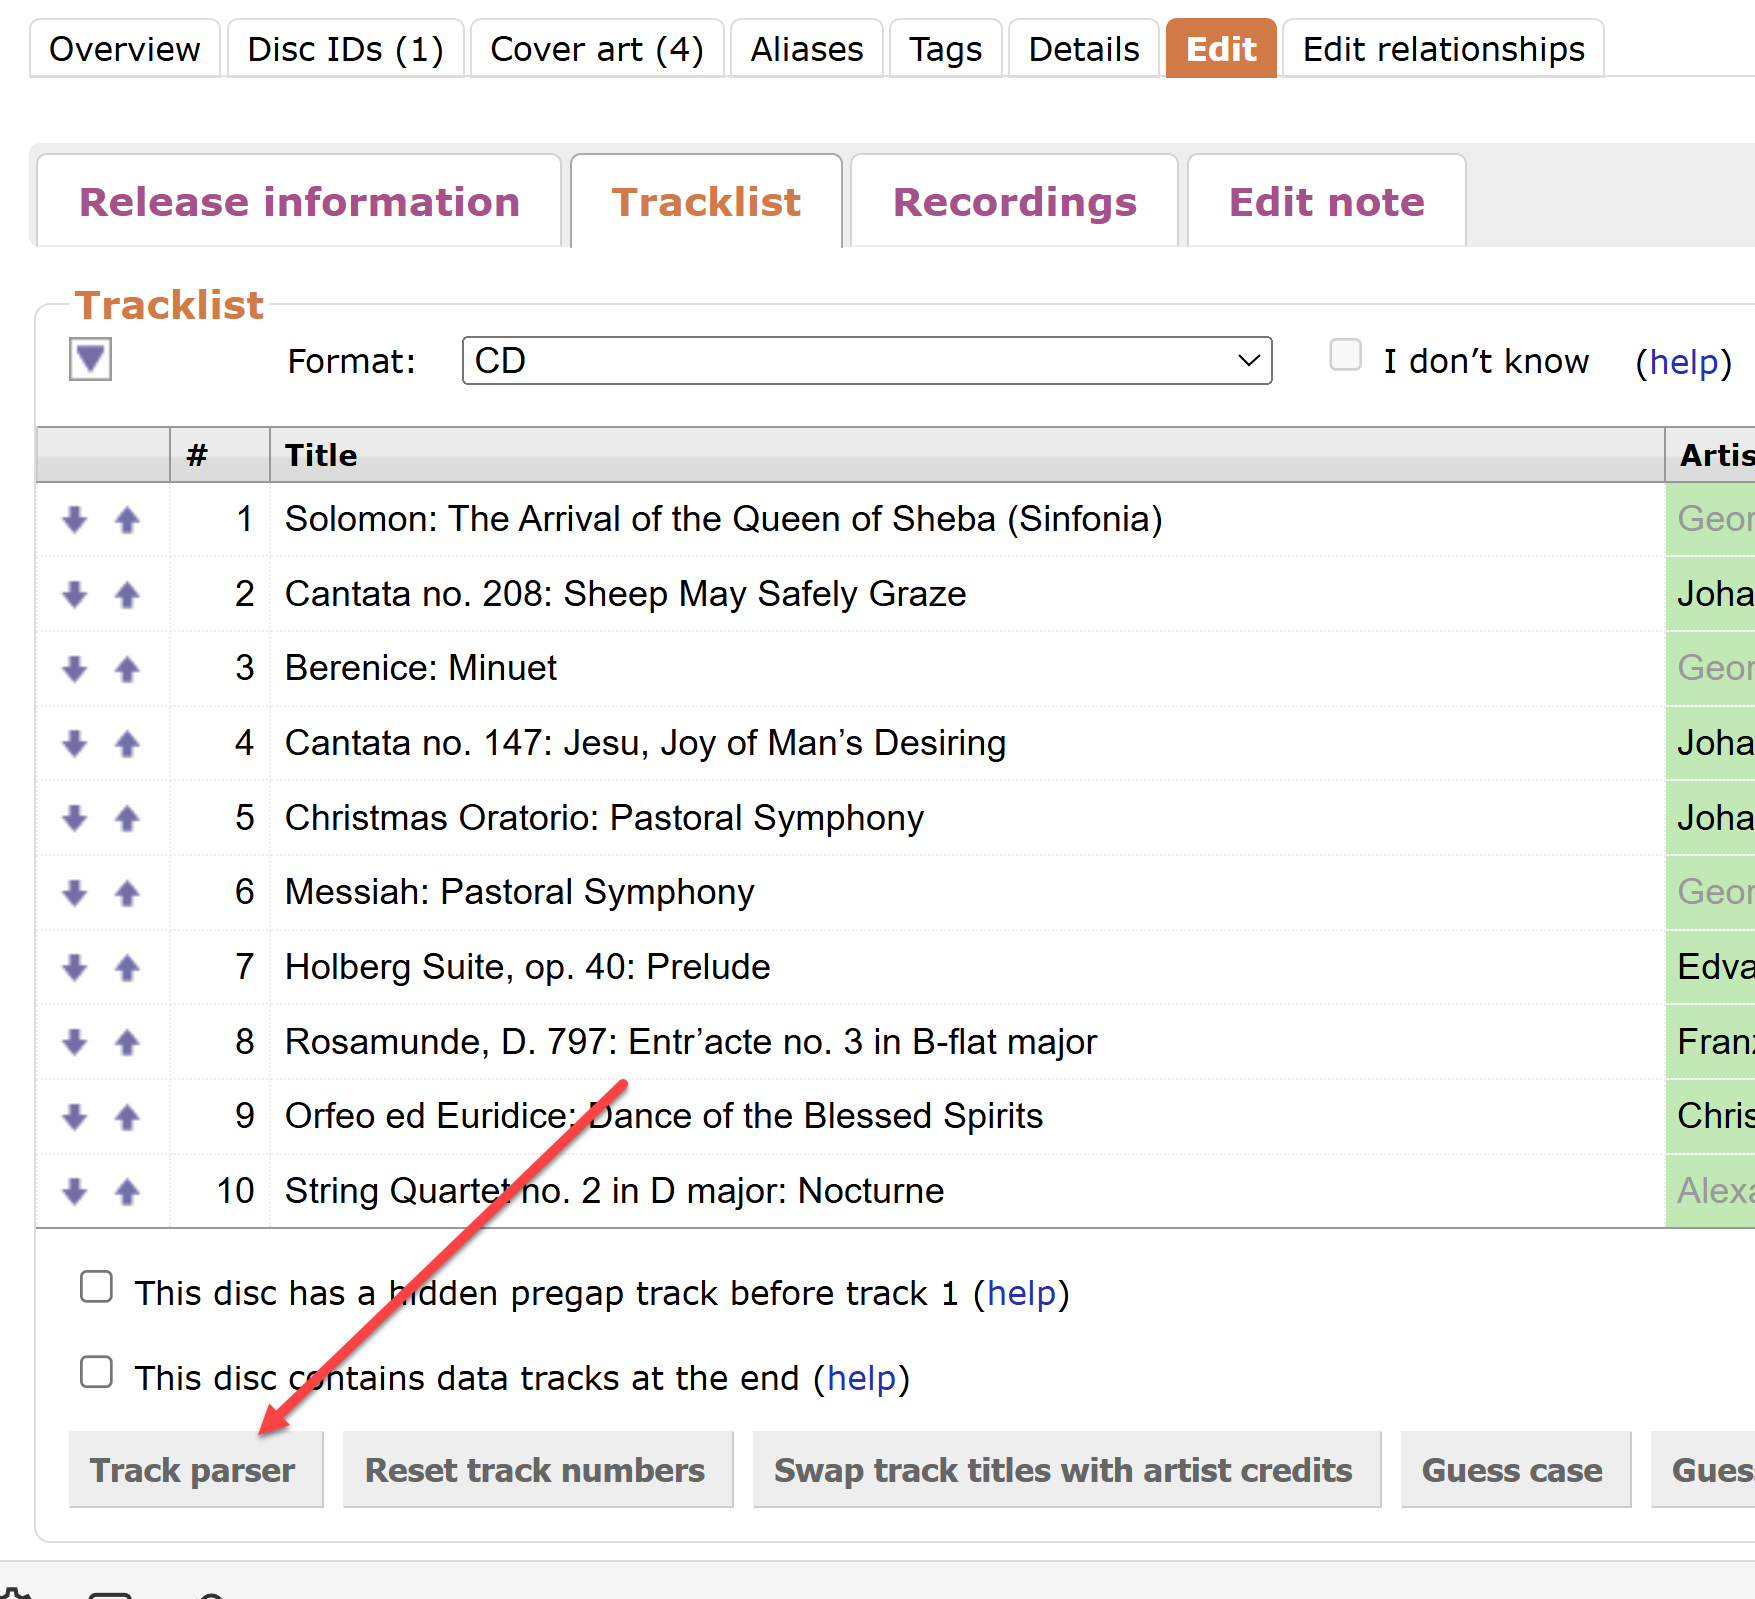1755x1599 pixels.
Task: Enable hidden pregap track checkbox
Action: (x=96, y=1287)
